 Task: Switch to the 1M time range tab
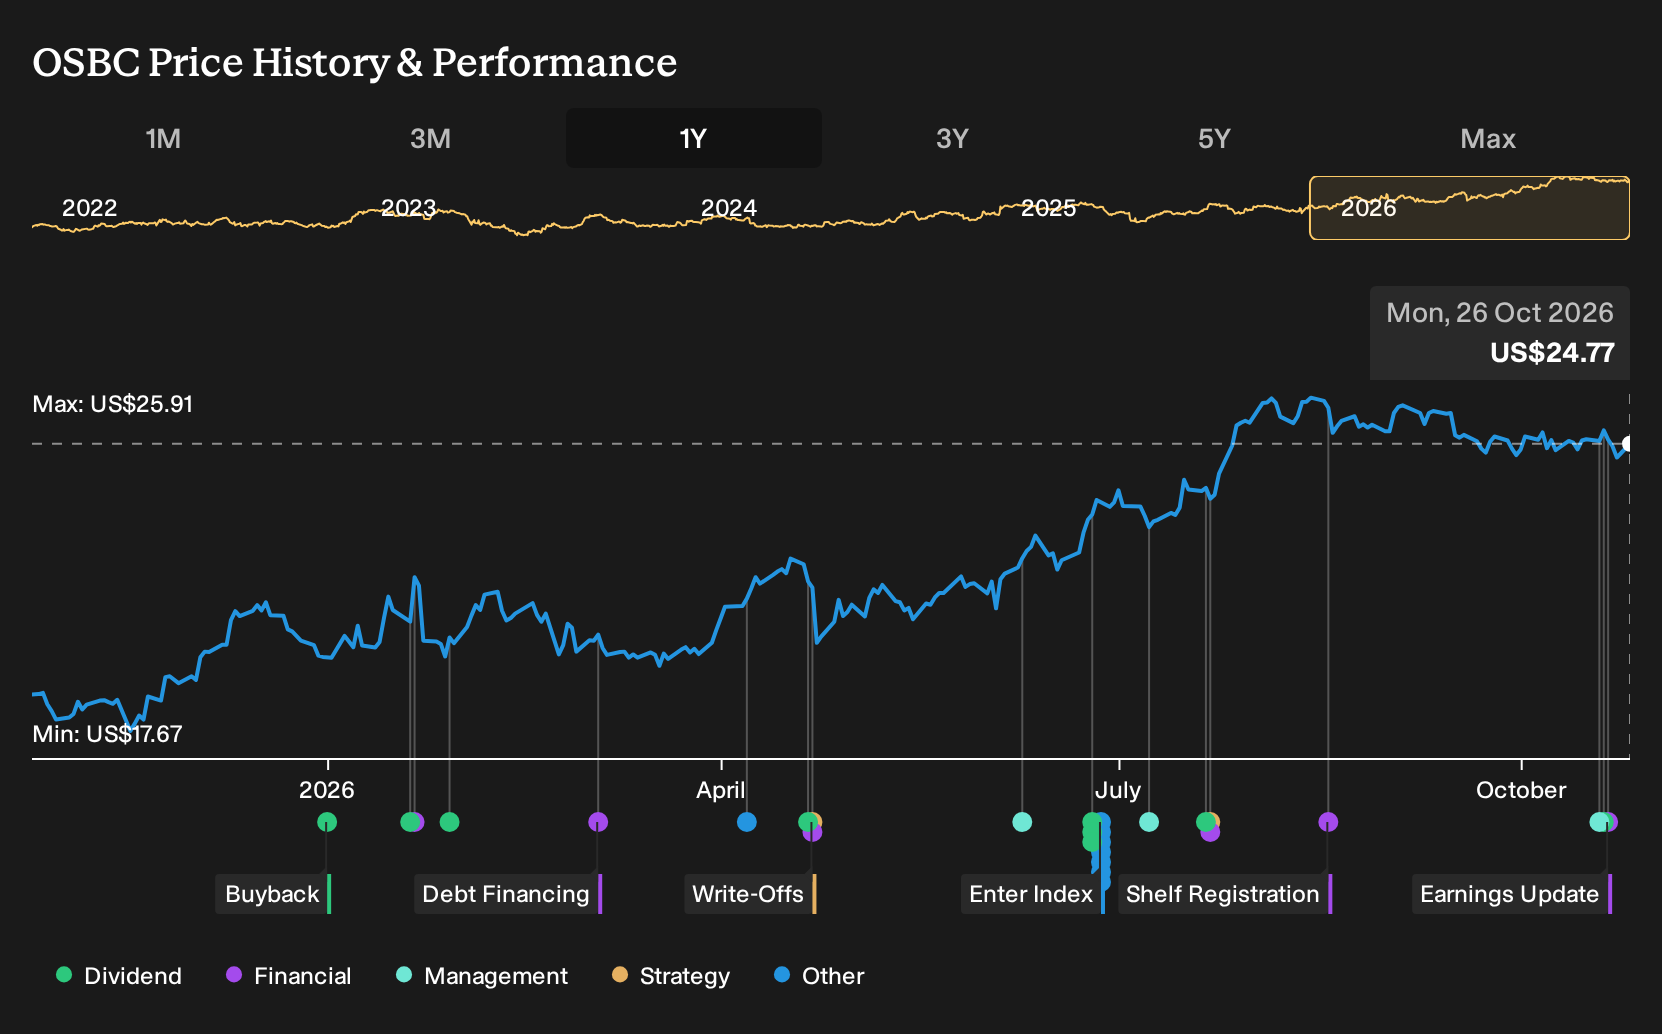pos(164,138)
